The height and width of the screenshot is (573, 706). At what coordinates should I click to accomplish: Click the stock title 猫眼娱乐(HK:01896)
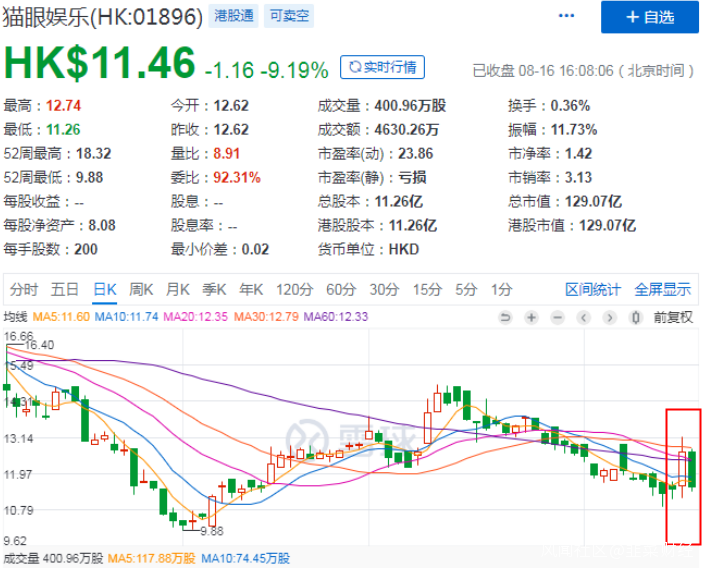click(103, 17)
